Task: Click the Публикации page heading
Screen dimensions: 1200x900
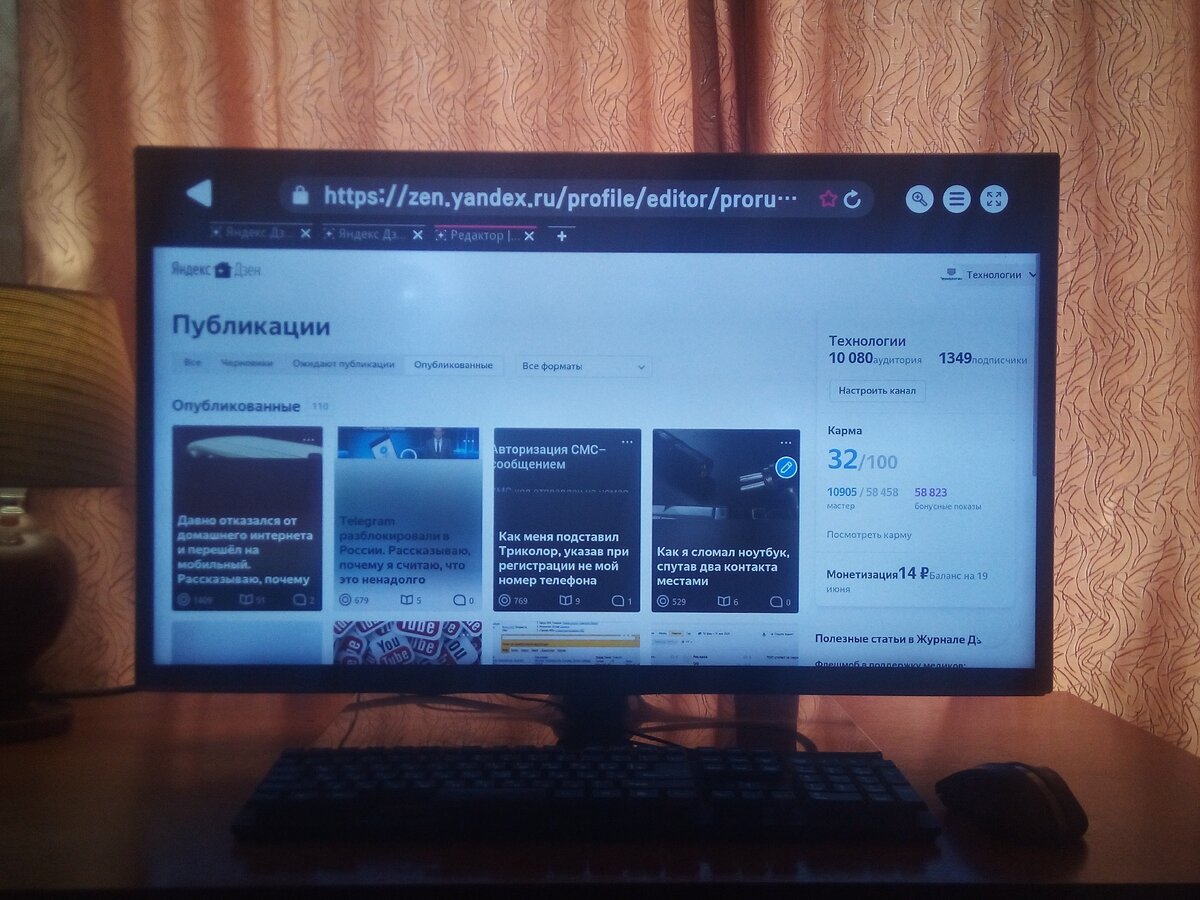Action: pyautogui.click(x=251, y=326)
